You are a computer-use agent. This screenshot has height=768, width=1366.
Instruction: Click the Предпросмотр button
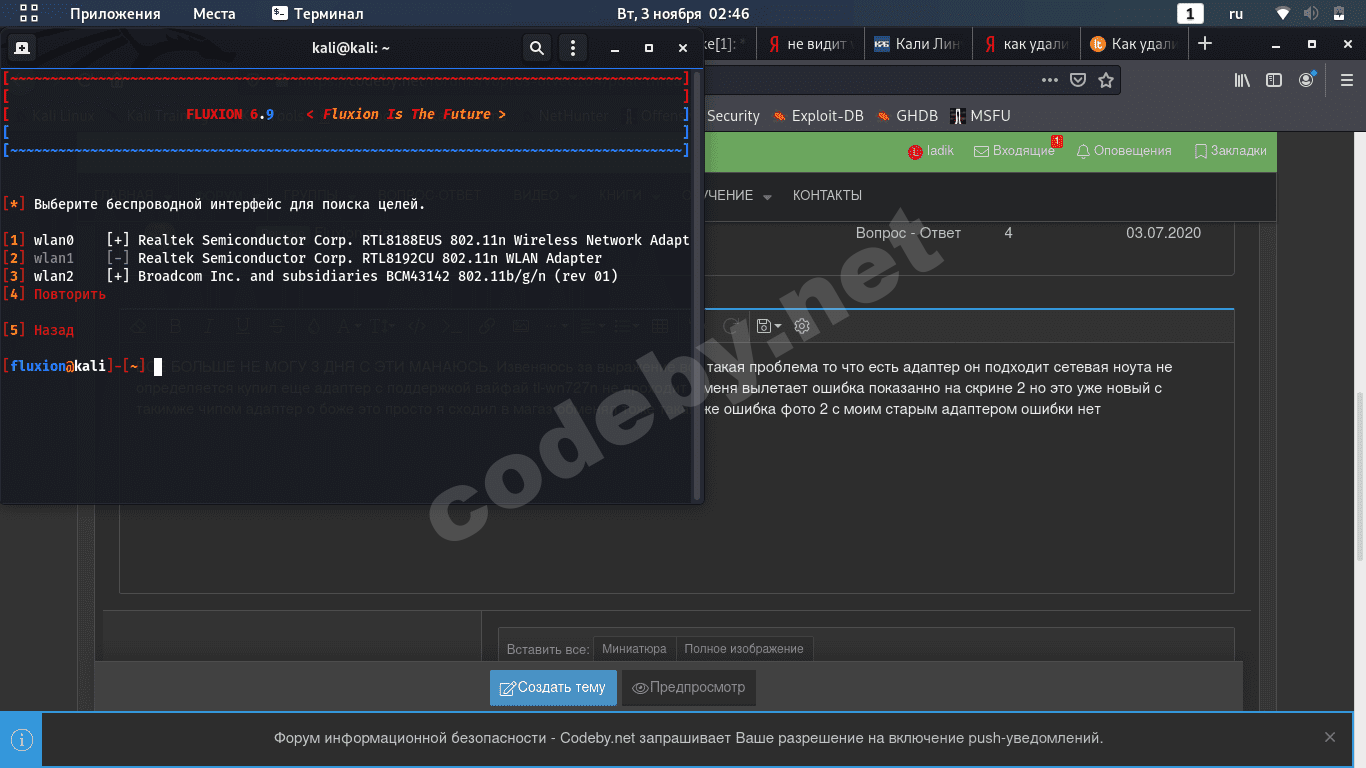click(689, 688)
